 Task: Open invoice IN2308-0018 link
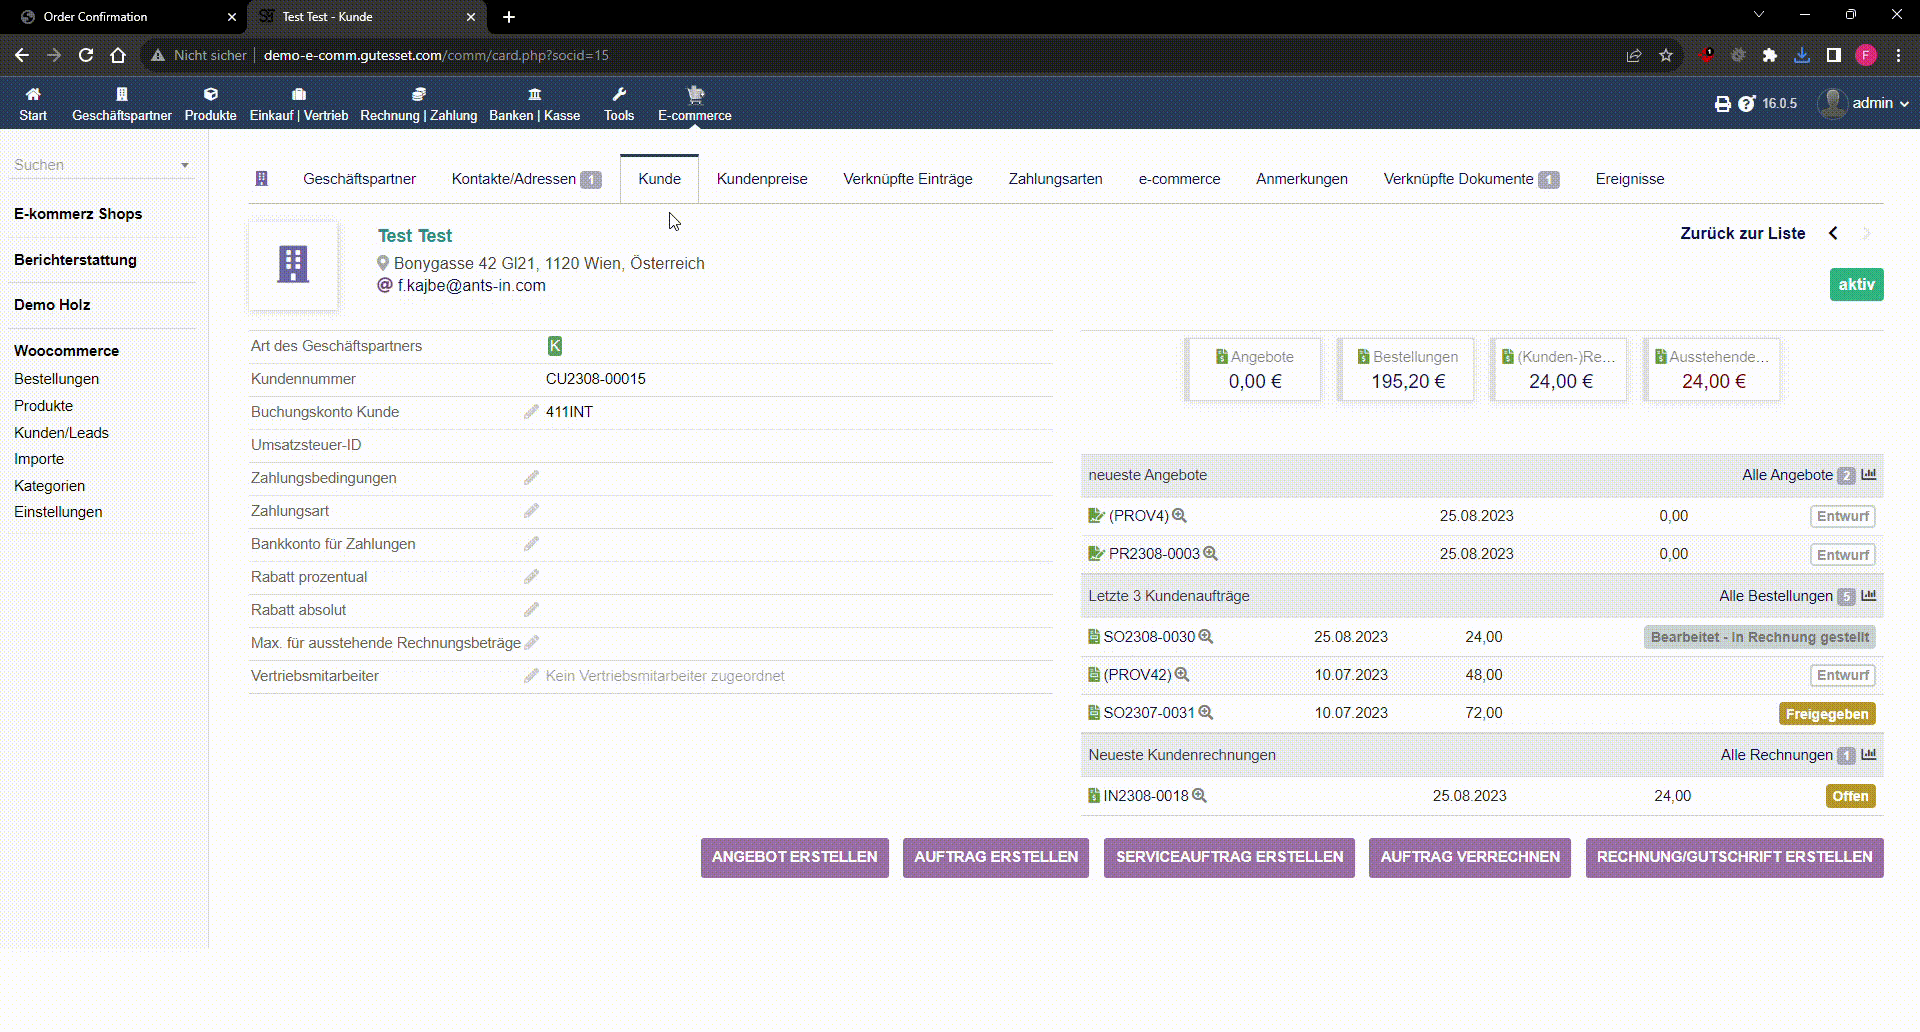1146,796
